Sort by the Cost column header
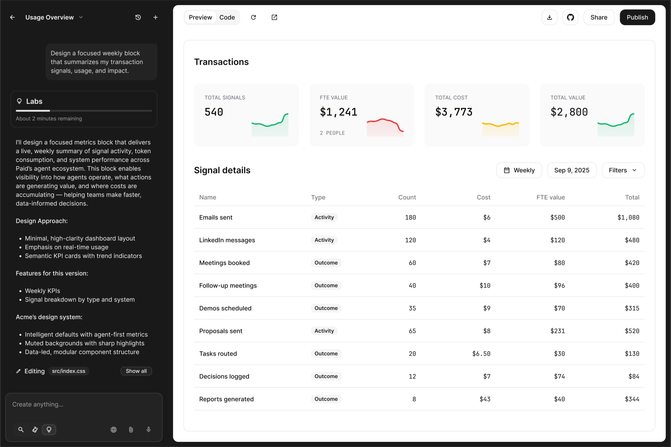The width and height of the screenshot is (672, 447). click(x=483, y=198)
